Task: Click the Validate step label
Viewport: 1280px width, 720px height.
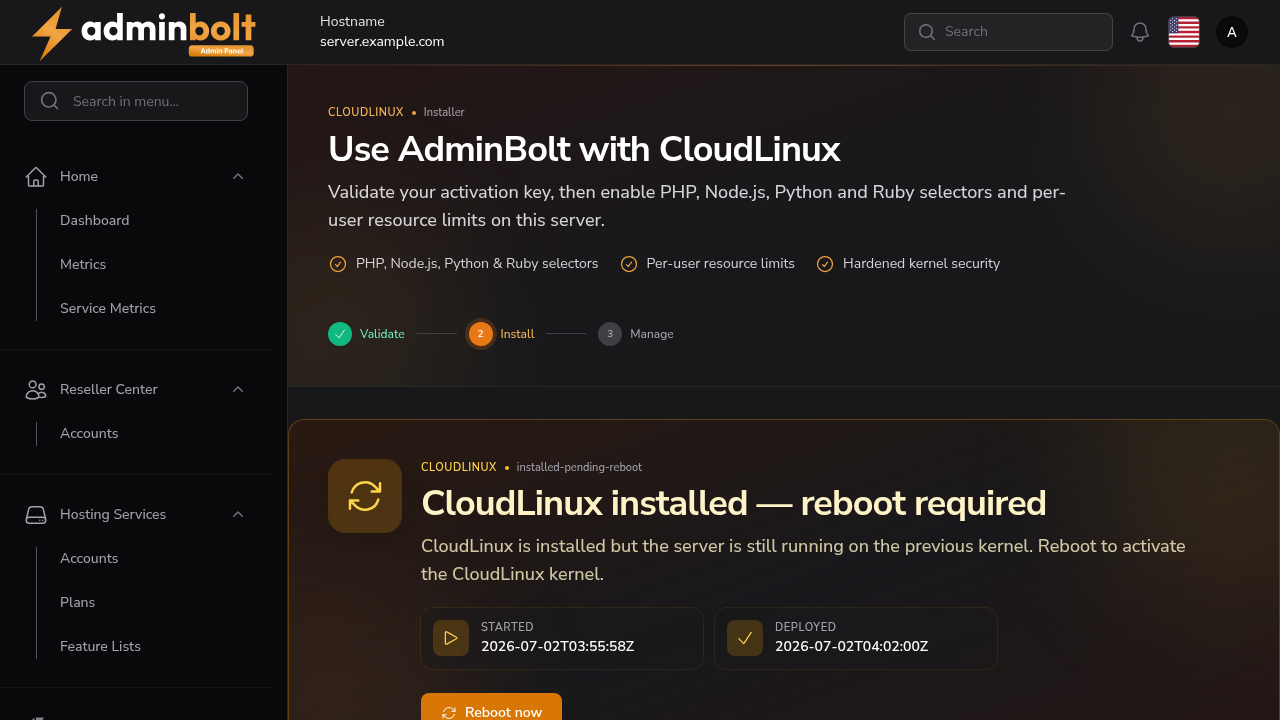Action: 382,334
